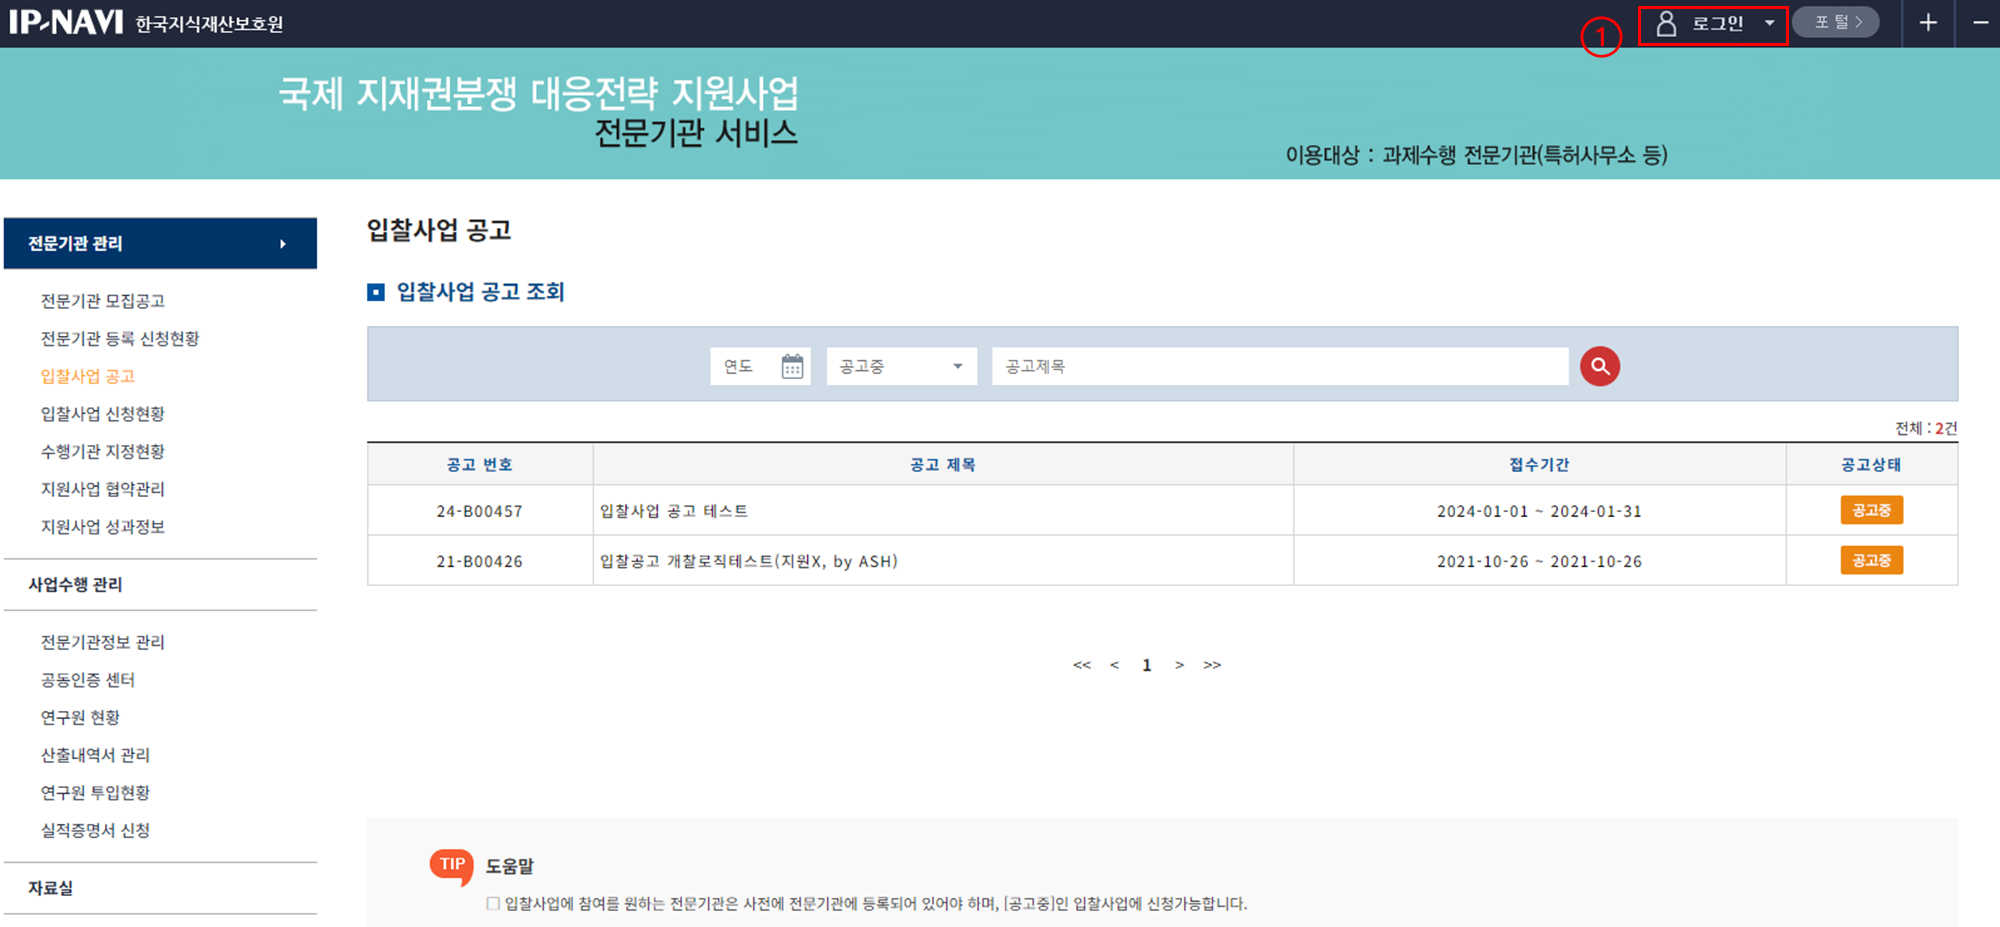Click the IP-NAVI logo

(x=66, y=22)
